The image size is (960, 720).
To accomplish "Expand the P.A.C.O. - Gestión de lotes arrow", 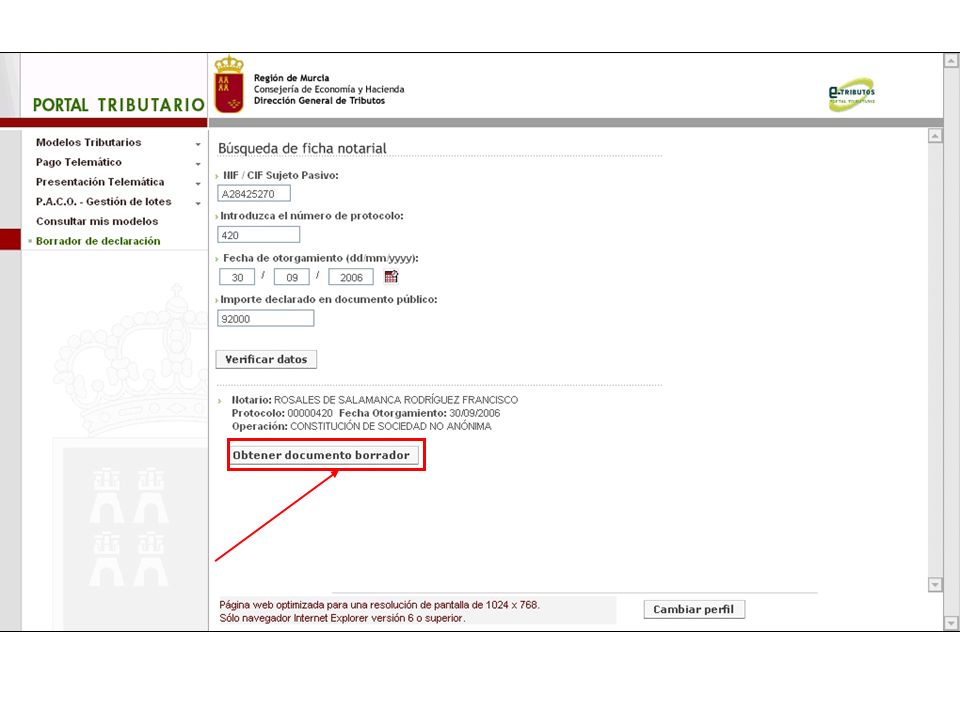I will click(x=198, y=203).
